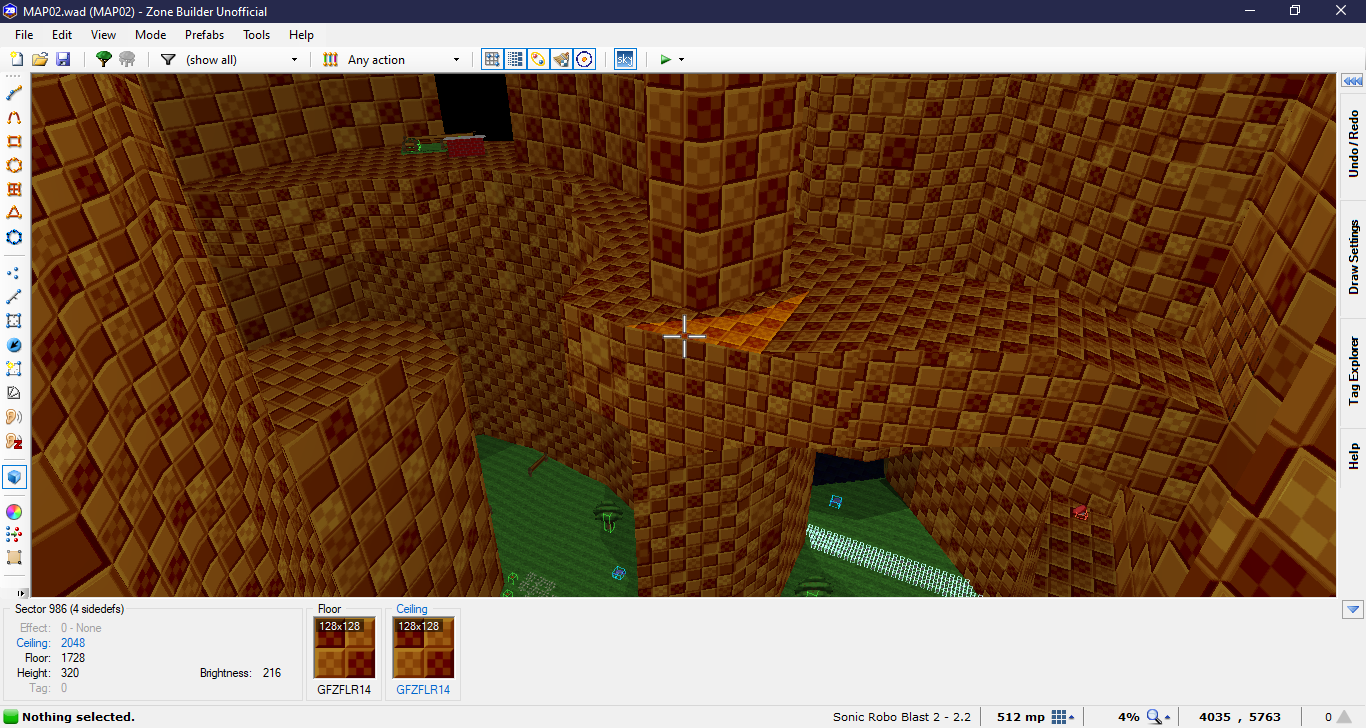Select the Draw Curve tool
Image resolution: width=1366 pixels, height=728 pixels.
pos(14,117)
